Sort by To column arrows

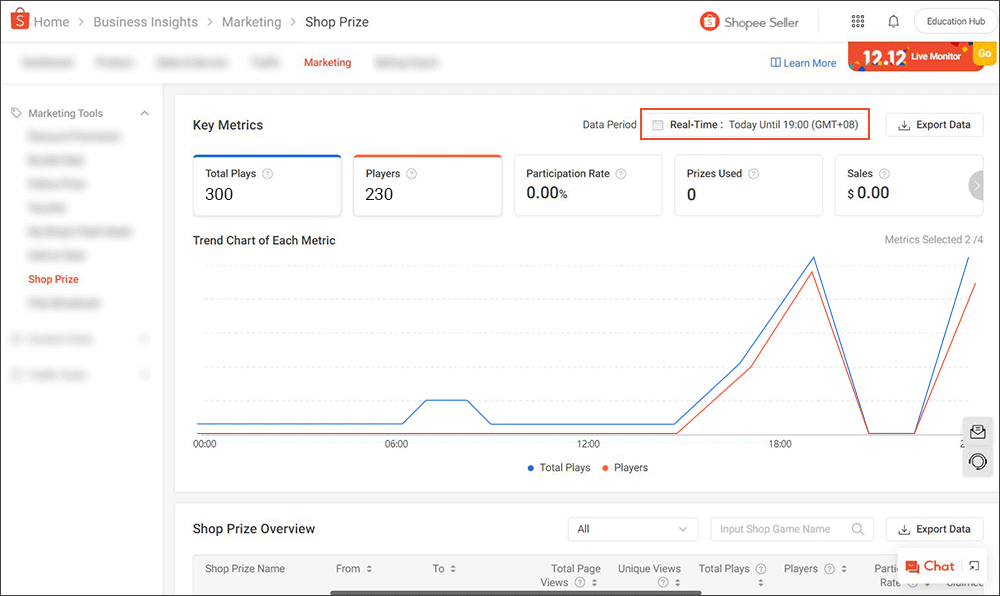(x=453, y=569)
